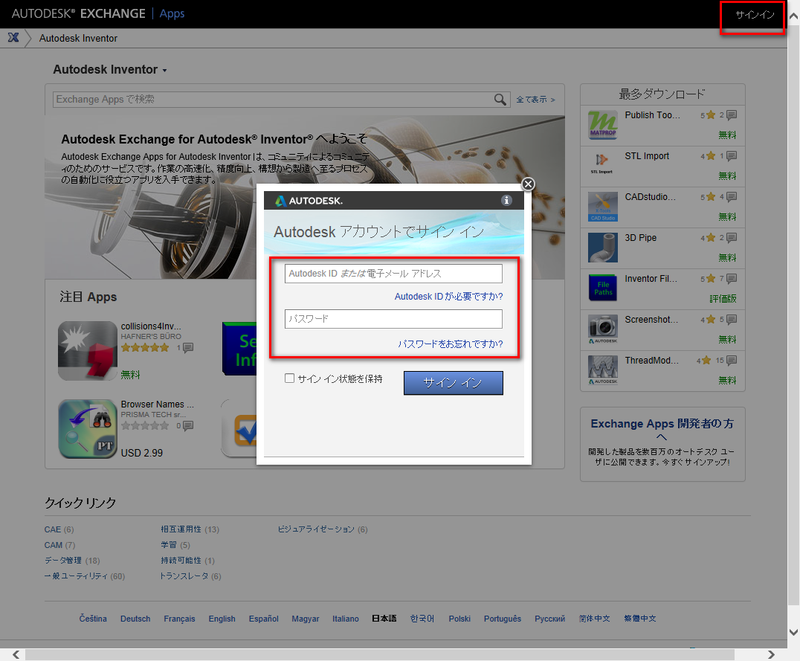The height and width of the screenshot is (661, 800).
Task: Open the Browser Names app thumbnail
Action: (x=88, y=429)
